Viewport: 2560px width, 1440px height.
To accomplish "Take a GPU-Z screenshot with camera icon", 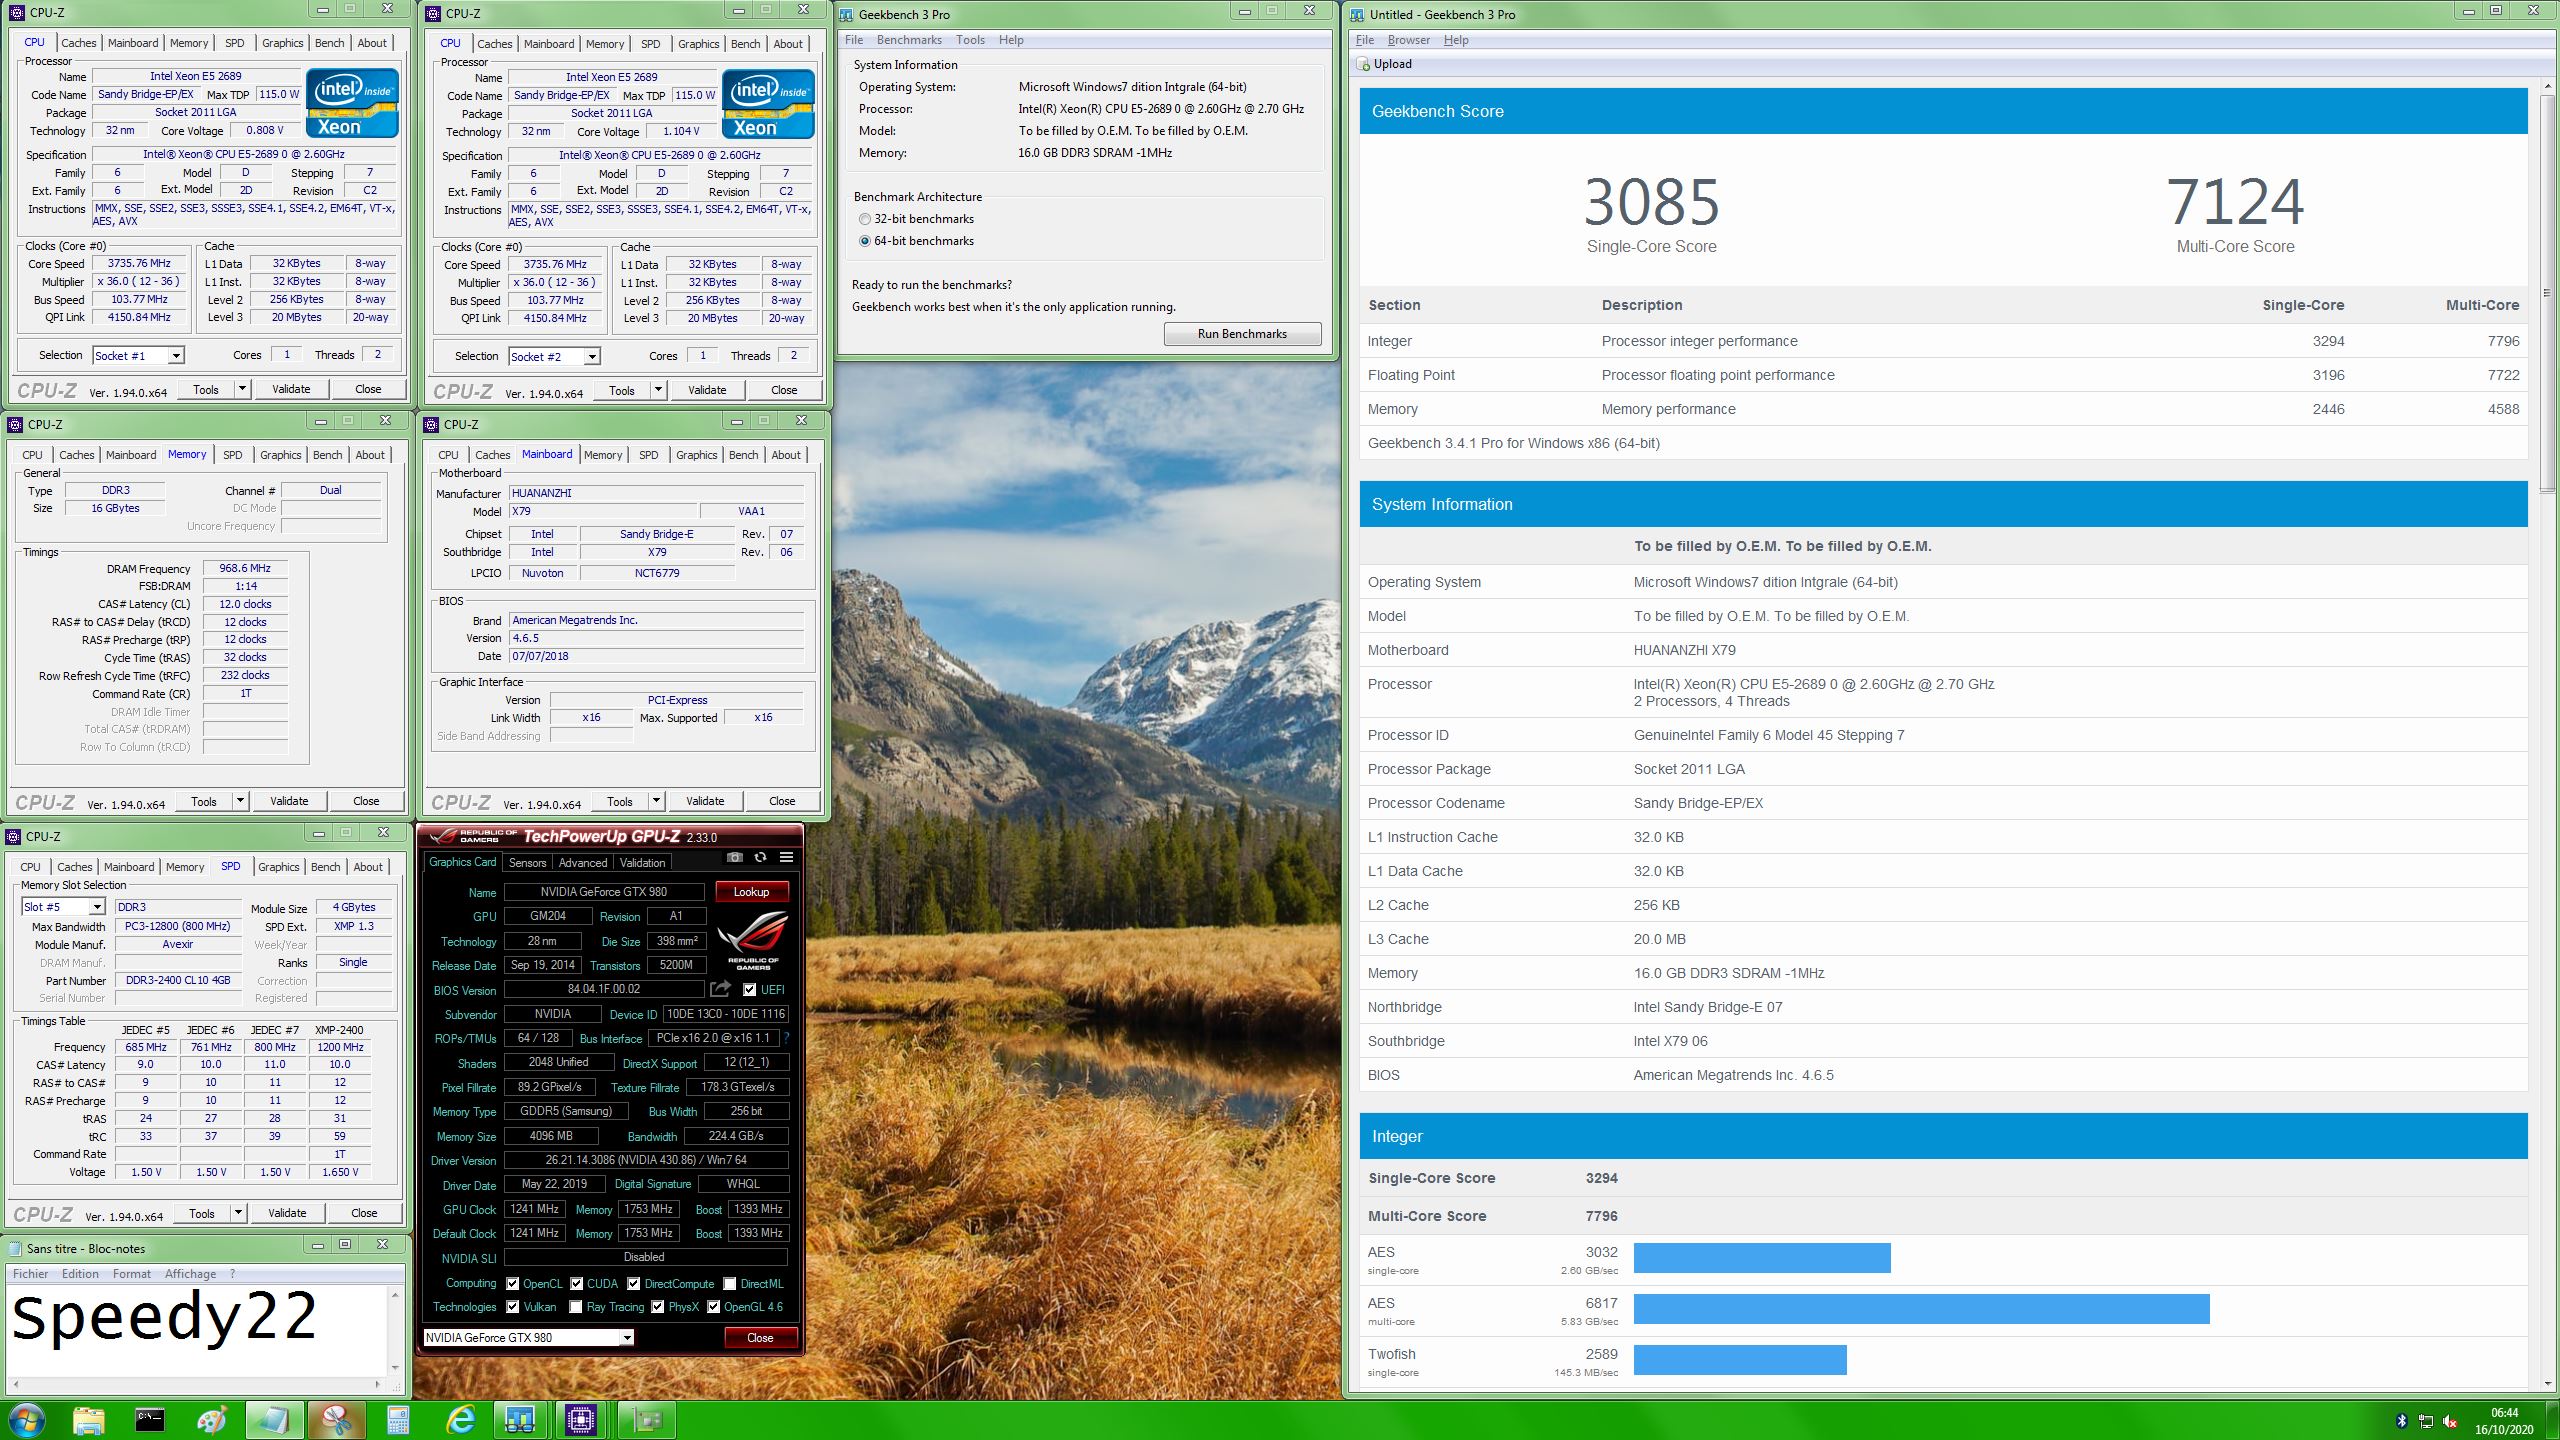I will (735, 857).
